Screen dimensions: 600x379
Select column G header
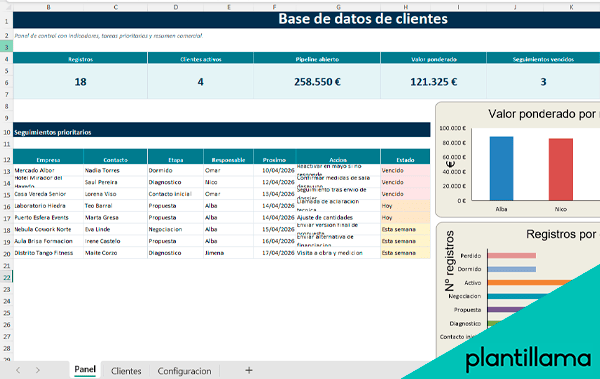pos(338,7)
